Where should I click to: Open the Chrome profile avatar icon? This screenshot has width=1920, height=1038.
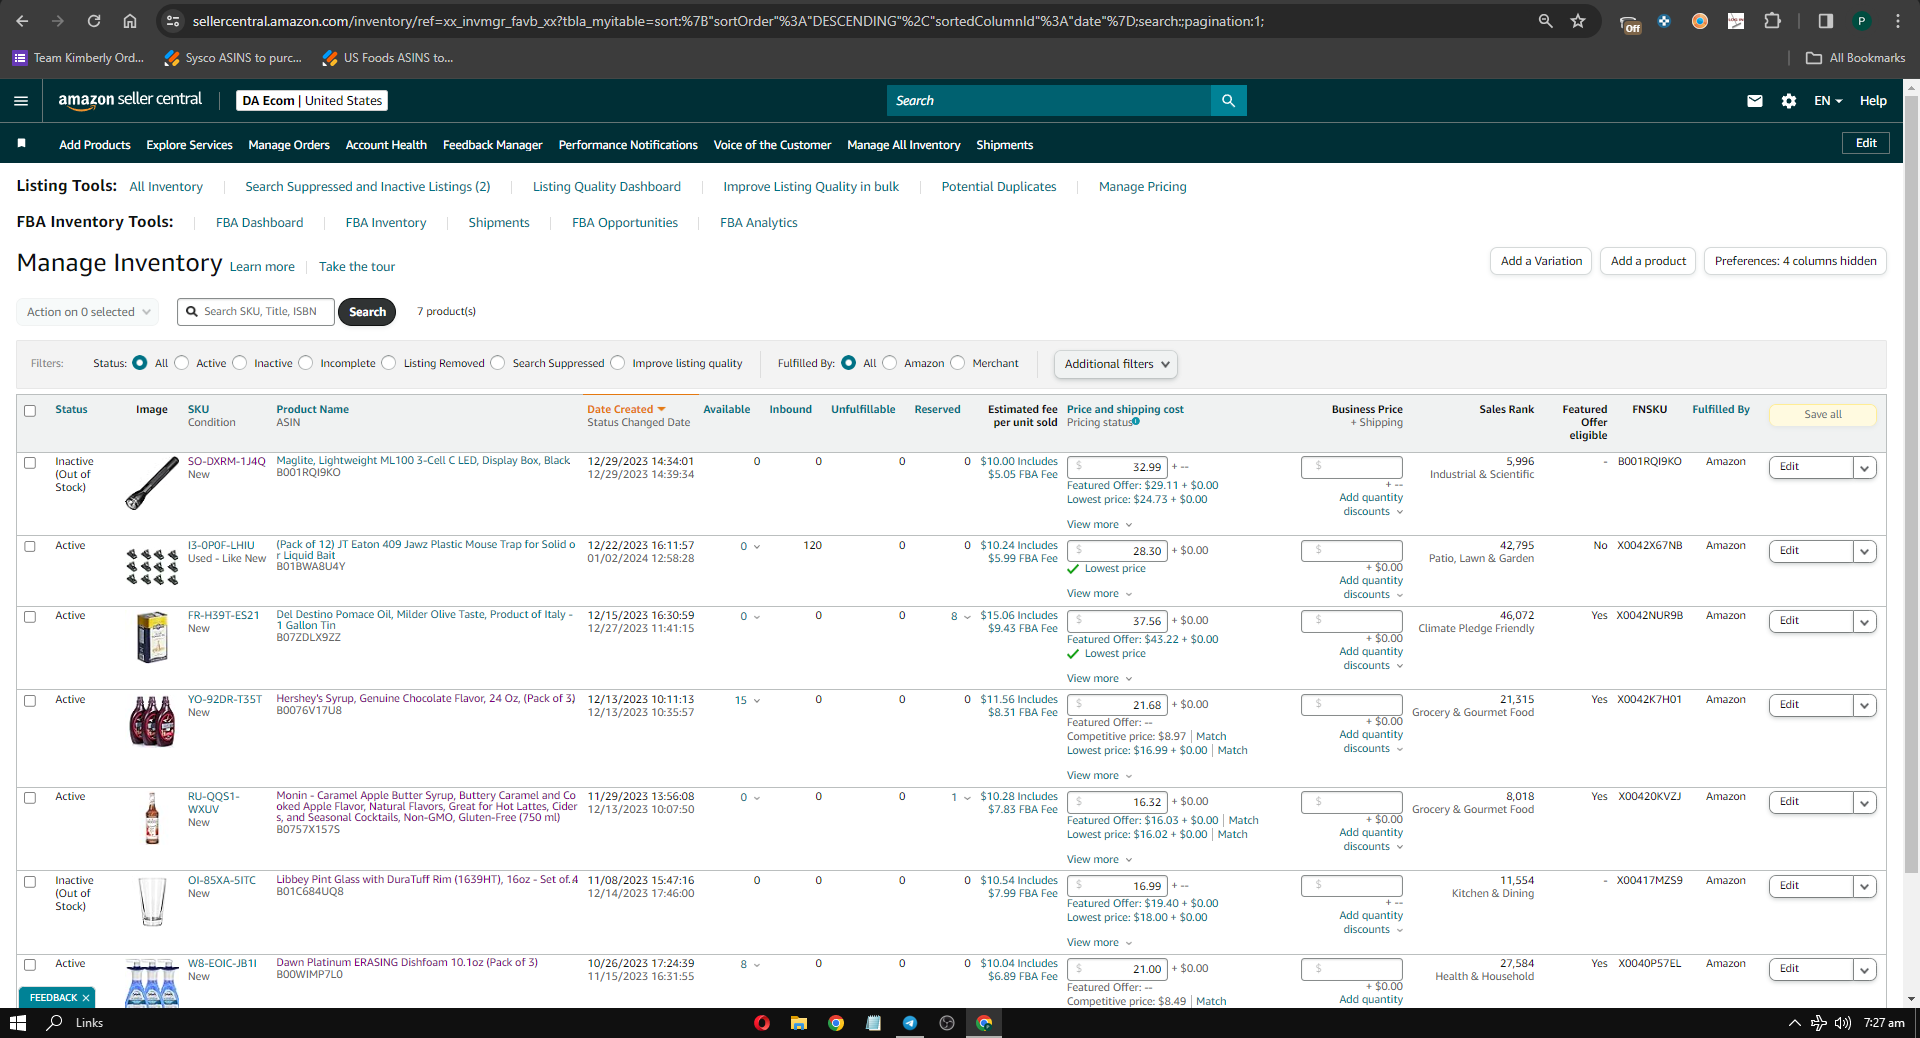[x=1861, y=21]
